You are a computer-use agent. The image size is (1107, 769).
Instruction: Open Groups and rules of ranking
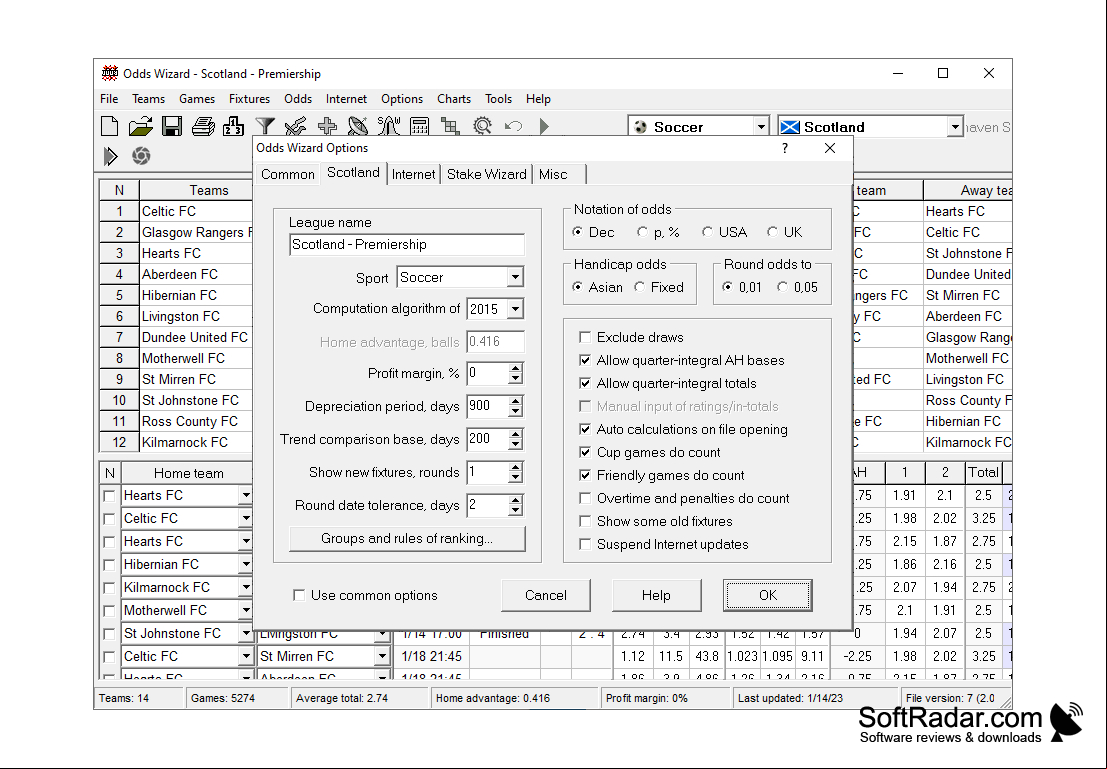coord(407,539)
